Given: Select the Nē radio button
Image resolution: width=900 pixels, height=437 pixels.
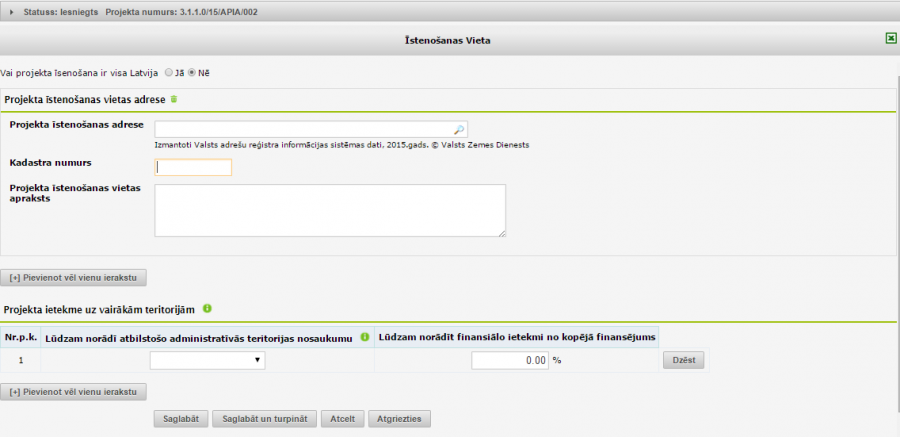Looking at the screenshot, I should click(192, 73).
